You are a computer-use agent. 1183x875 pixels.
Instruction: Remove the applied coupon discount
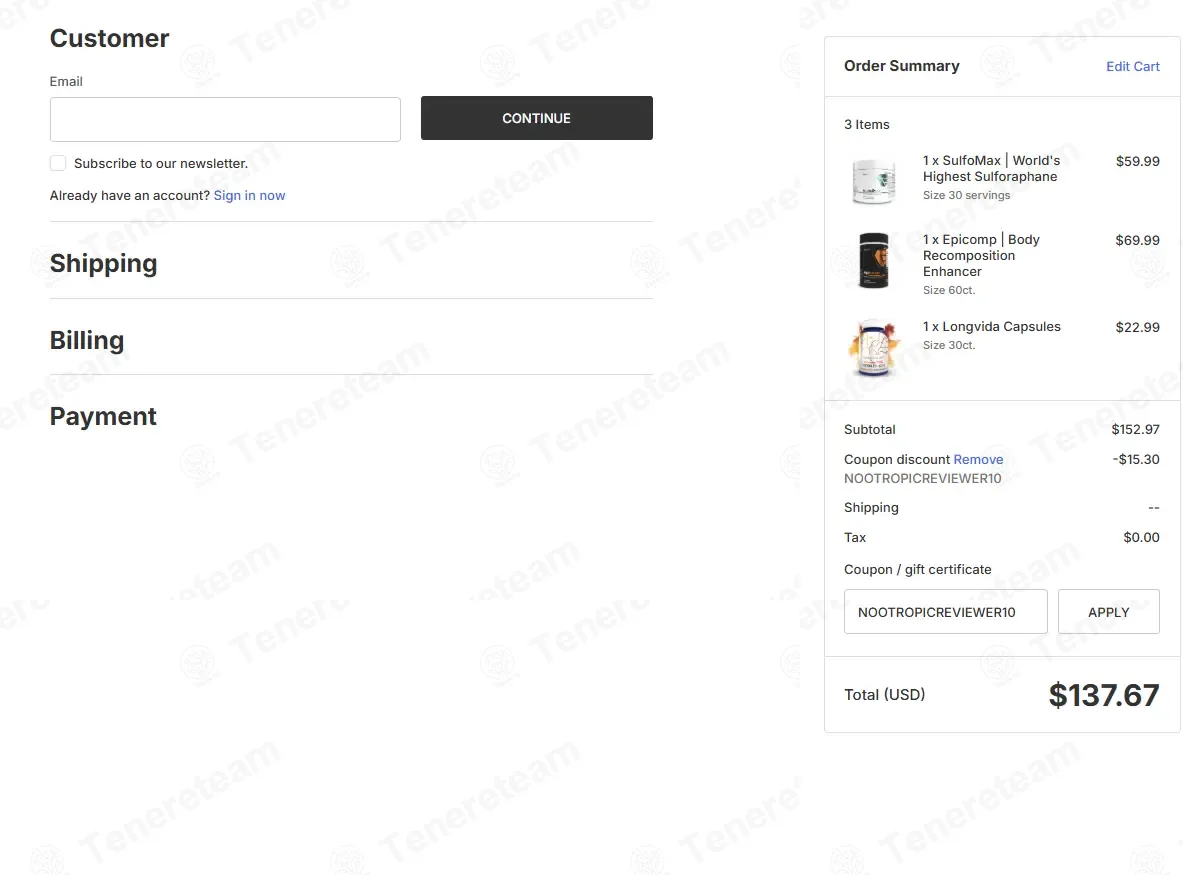(978, 459)
